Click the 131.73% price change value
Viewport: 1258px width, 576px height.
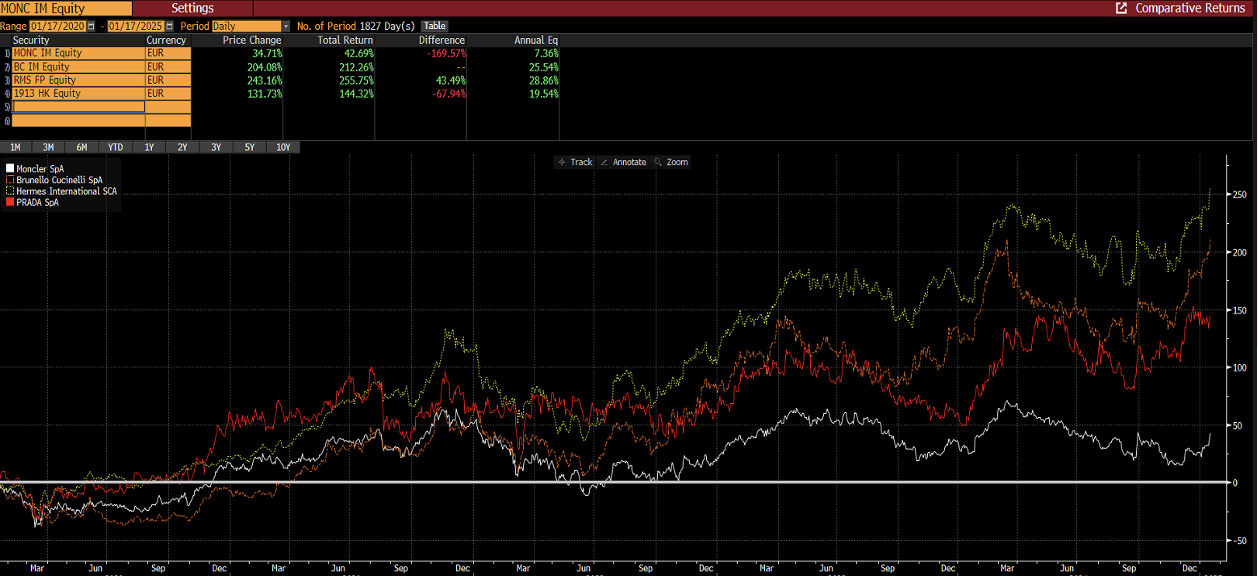point(264,93)
